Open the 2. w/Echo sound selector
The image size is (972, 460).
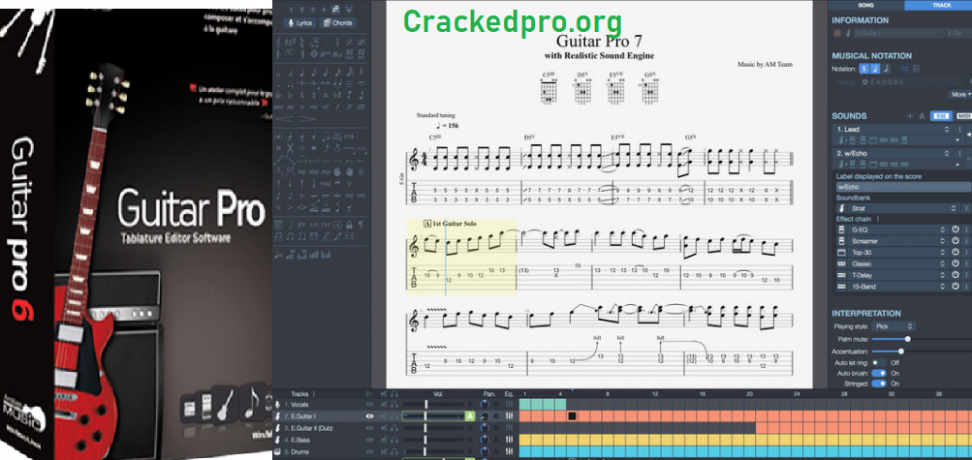947,153
